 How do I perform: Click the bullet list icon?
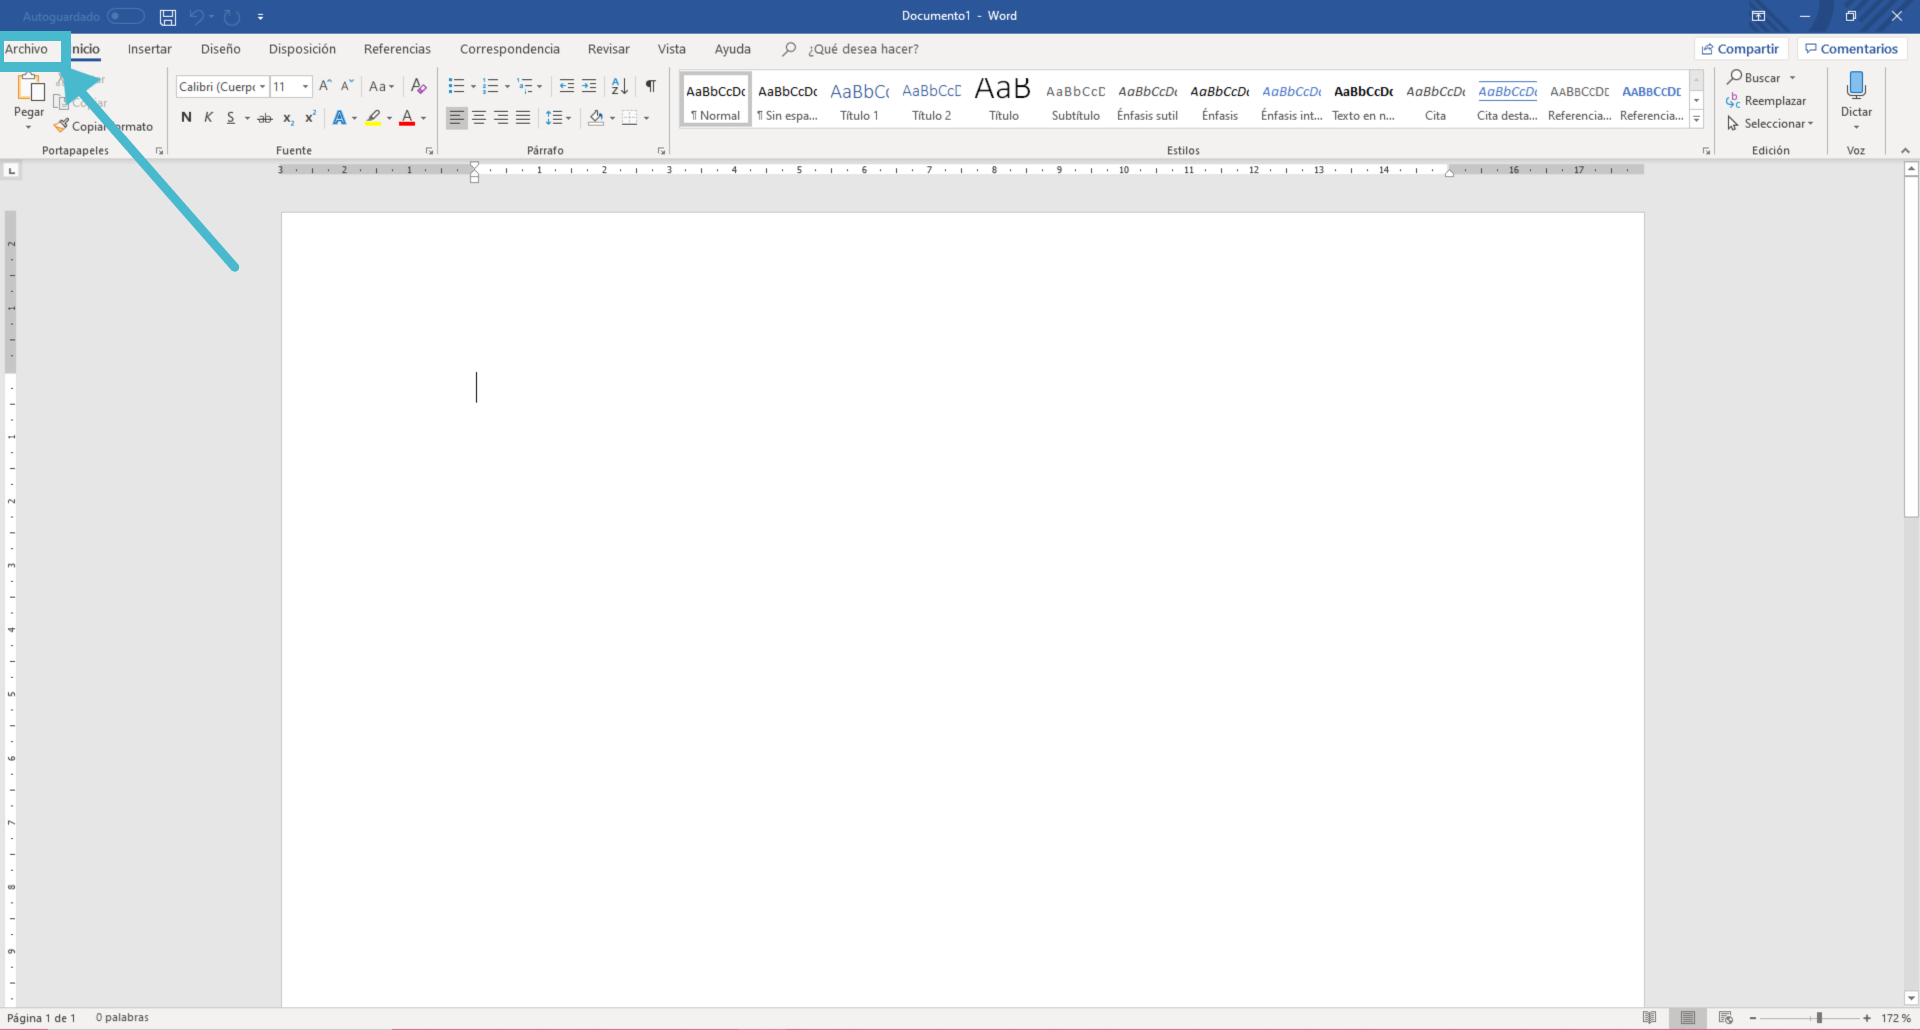[456, 86]
